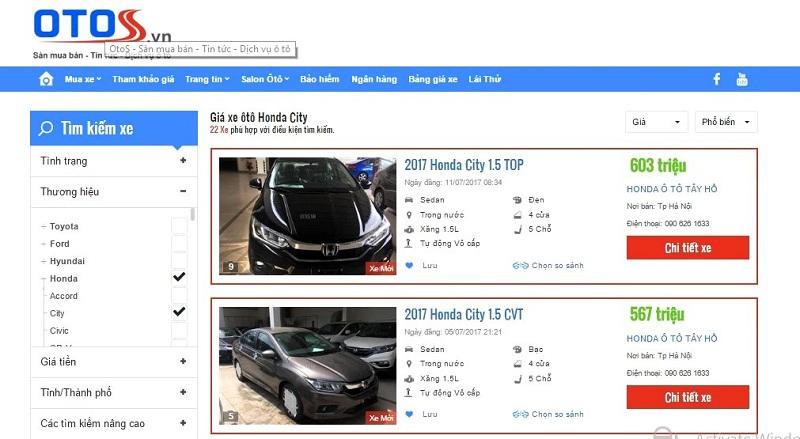Screen dimensions: 800x439
Task: Click the home icon in navigation bar
Action: point(46,79)
